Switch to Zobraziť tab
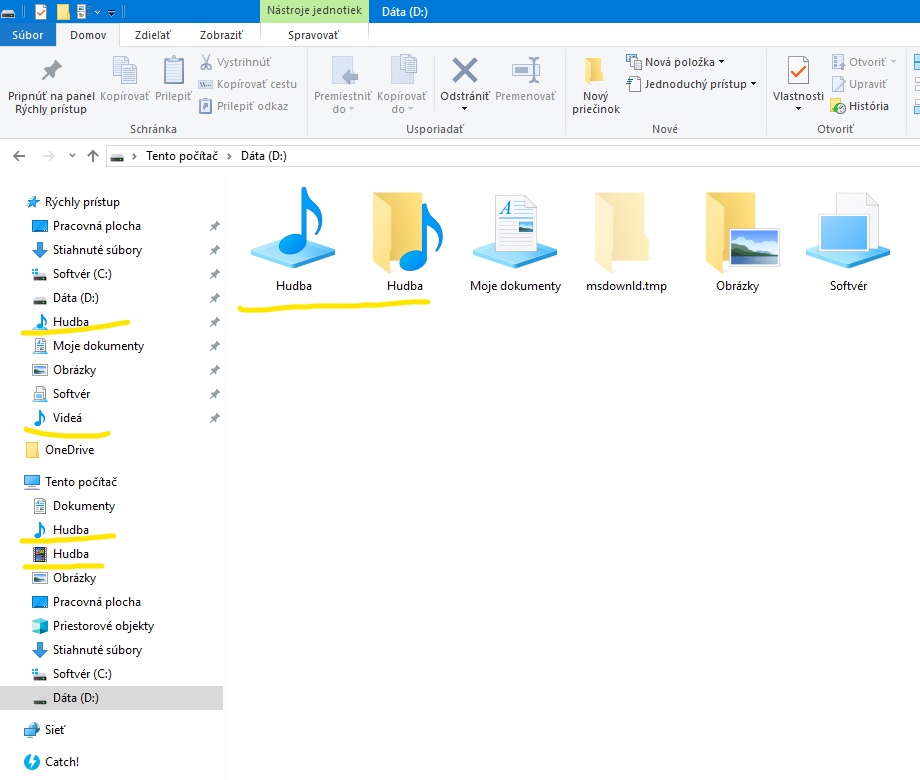The height and width of the screenshot is (780, 920). point(221,35)
